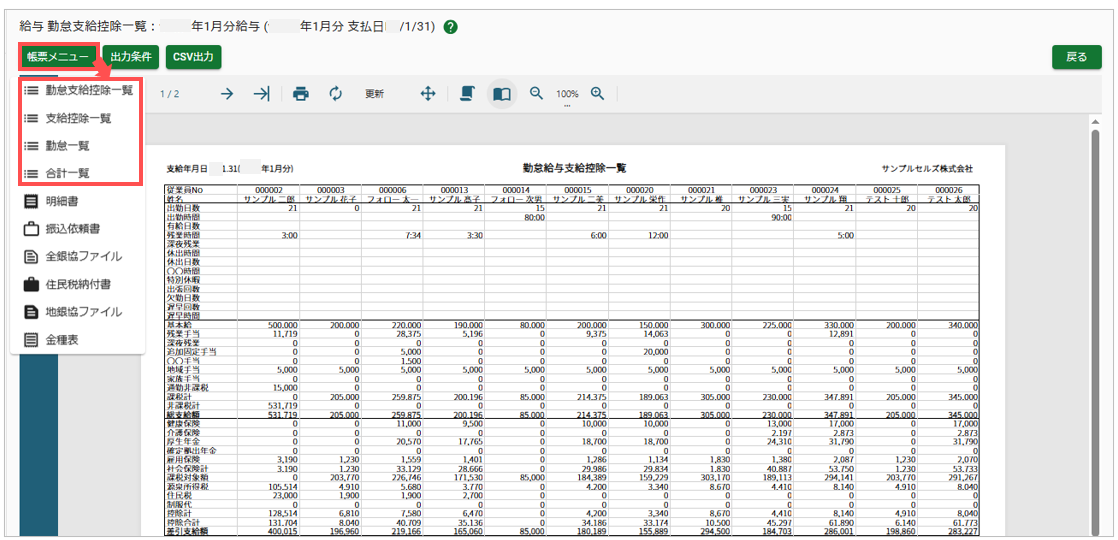This screenshot has width=1118, height=540.
Task: Click the 7:34 overtime cell
Action: (414, 235)
